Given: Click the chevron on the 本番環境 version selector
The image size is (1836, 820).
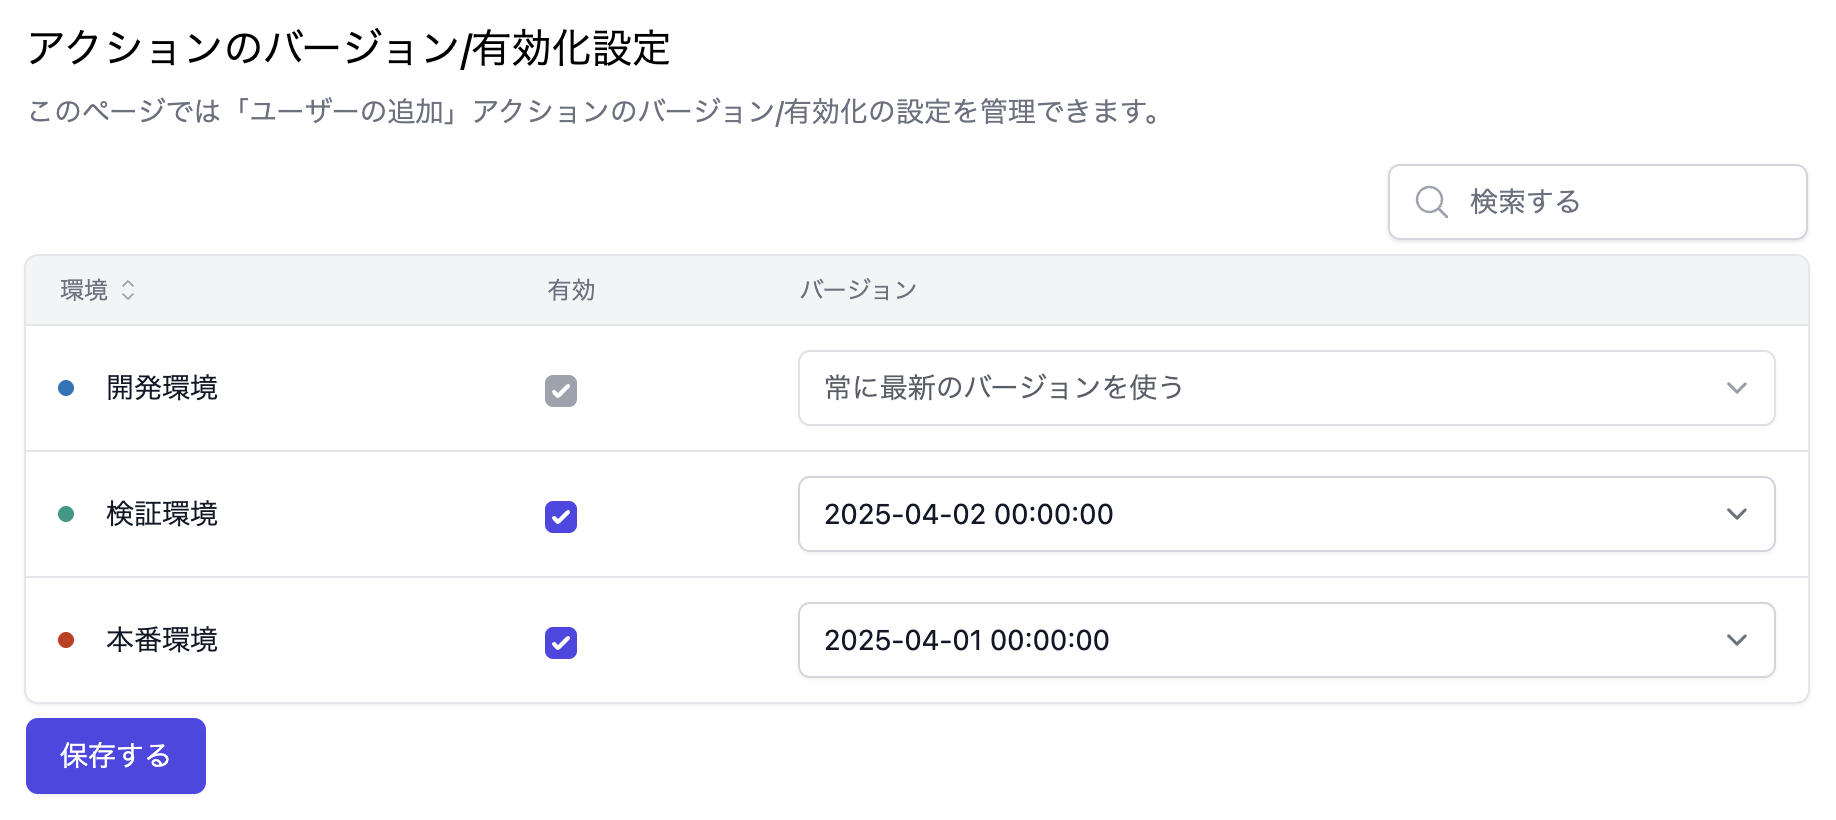Looking at the screenshot, I should 1738,640.
